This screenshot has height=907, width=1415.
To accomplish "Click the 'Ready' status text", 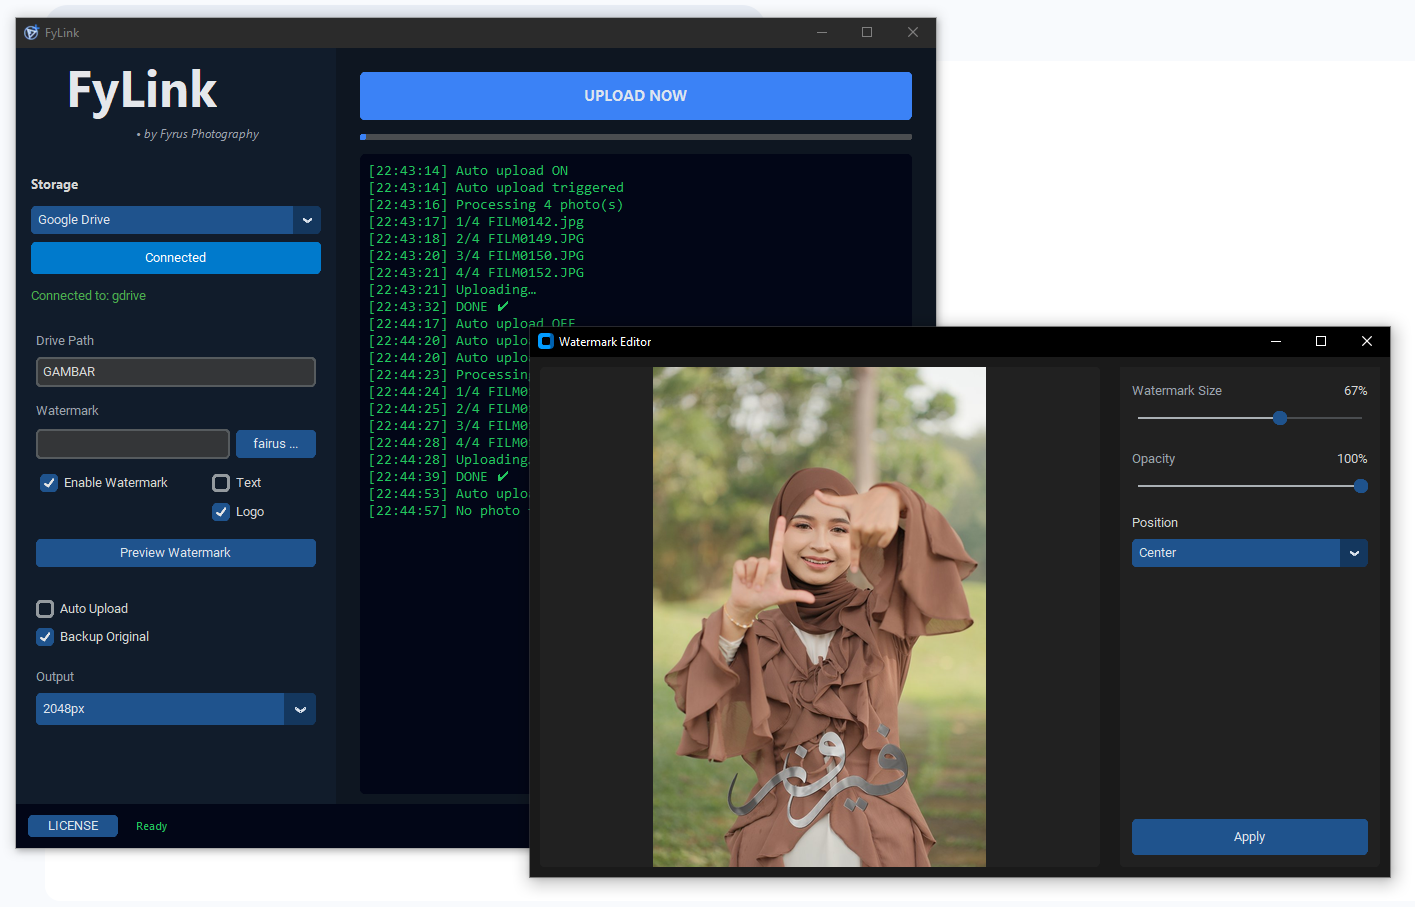I will pyautogui.click(x=152, y=826).
